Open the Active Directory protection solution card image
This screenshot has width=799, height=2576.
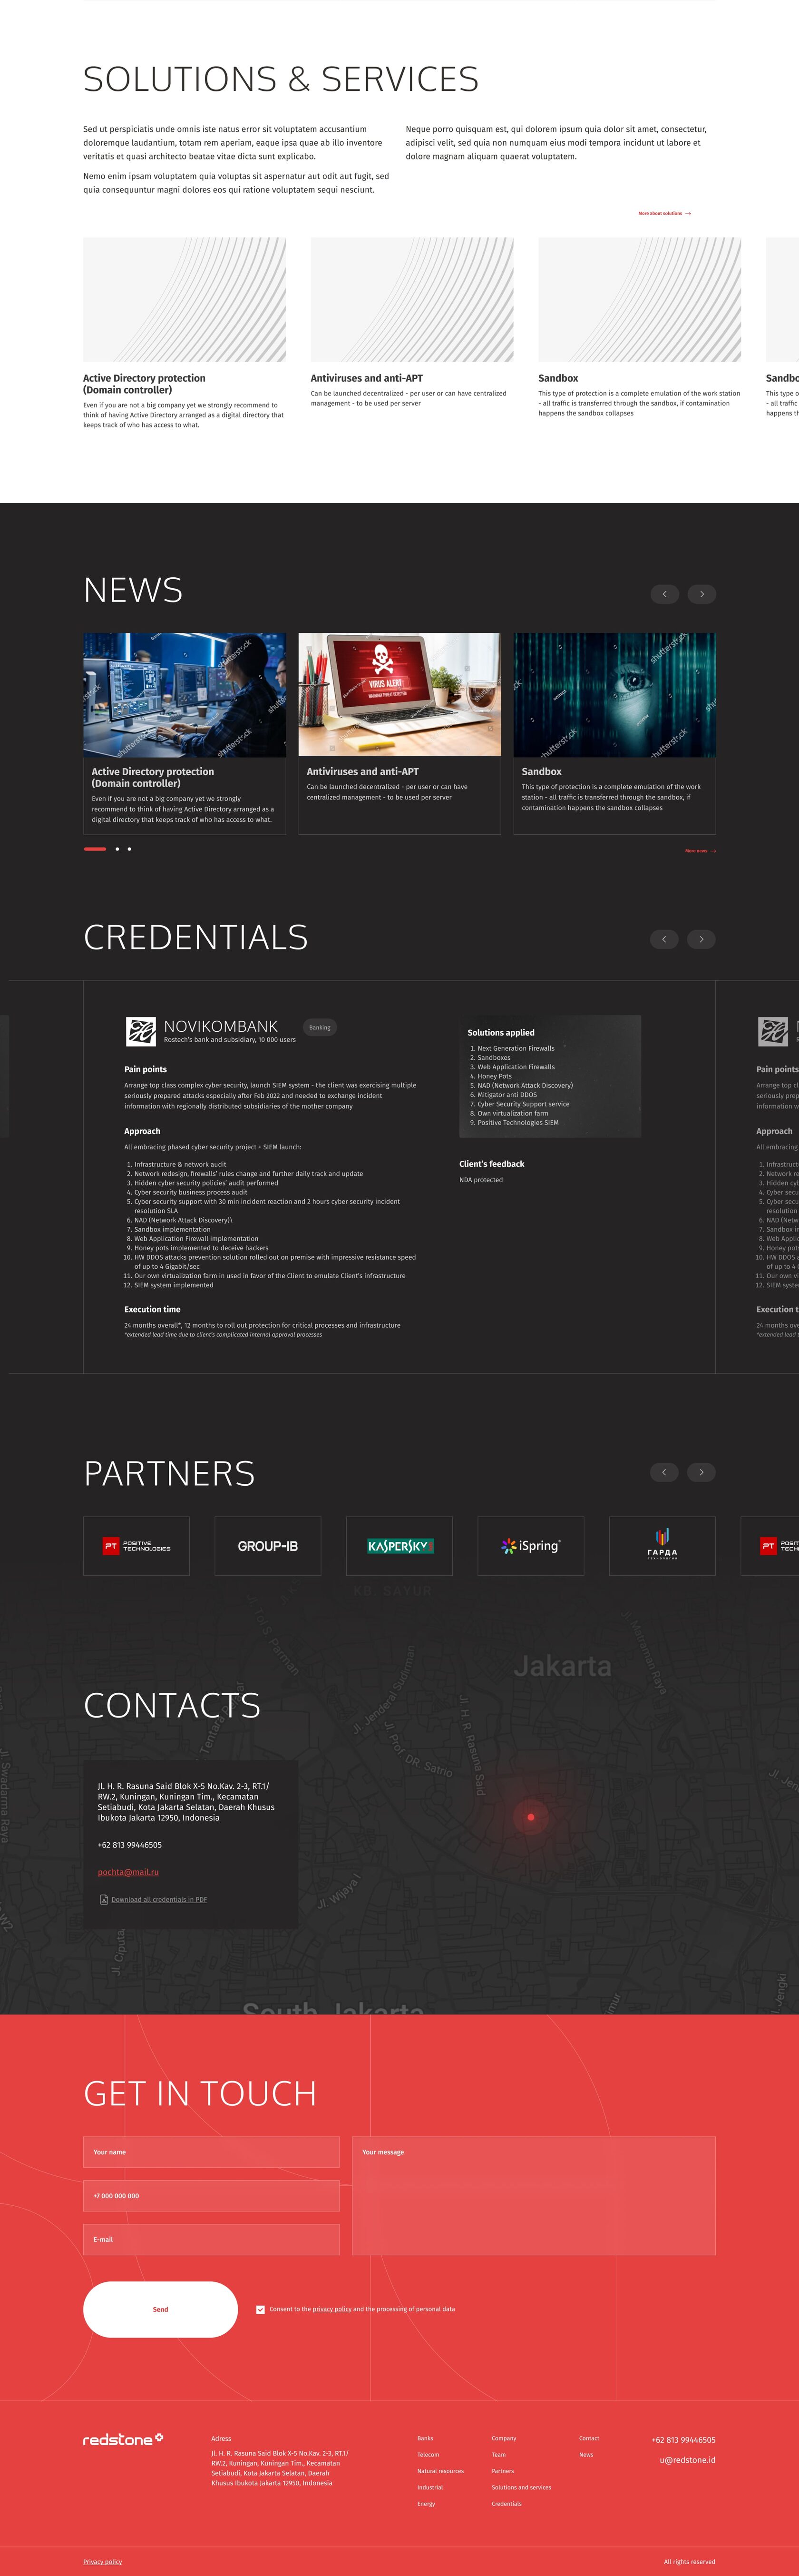click(184, 299)
